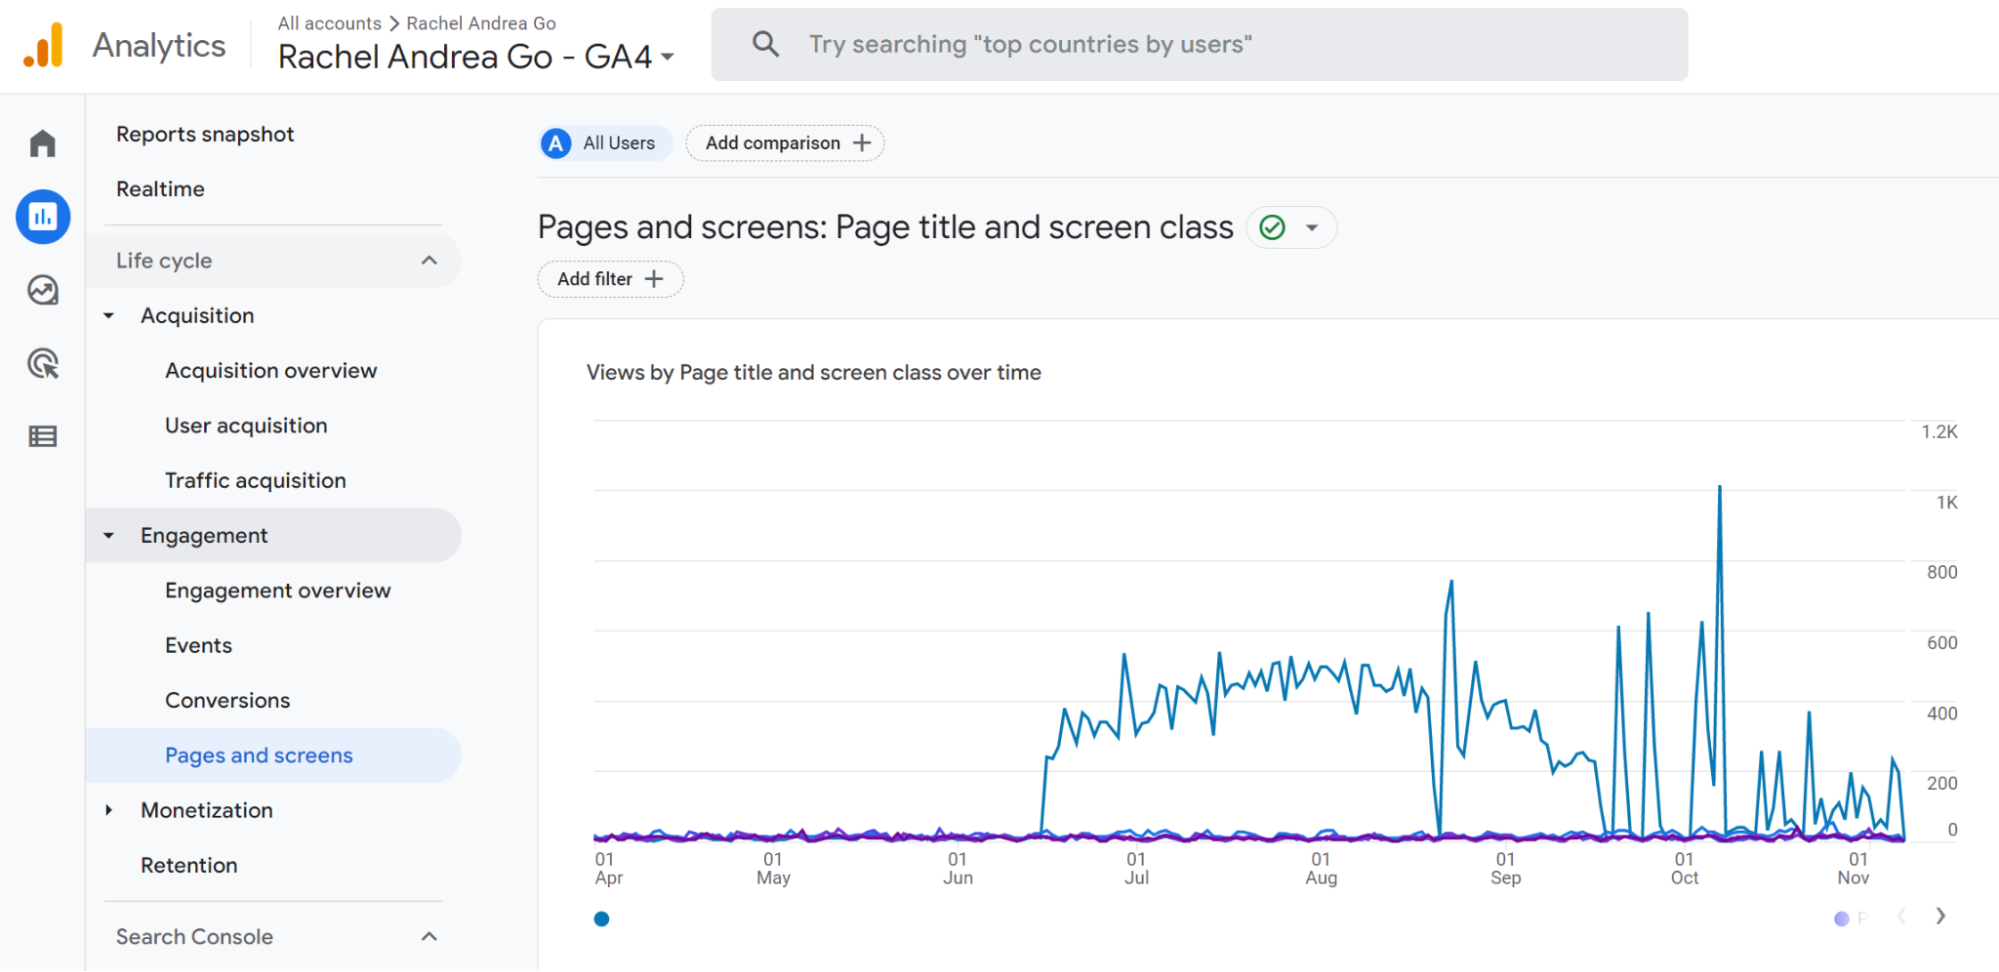Image resolution: width=1999 pixels, height=972 pixels.
Task: Click the Add filter button
Action: tap(610, 279)
